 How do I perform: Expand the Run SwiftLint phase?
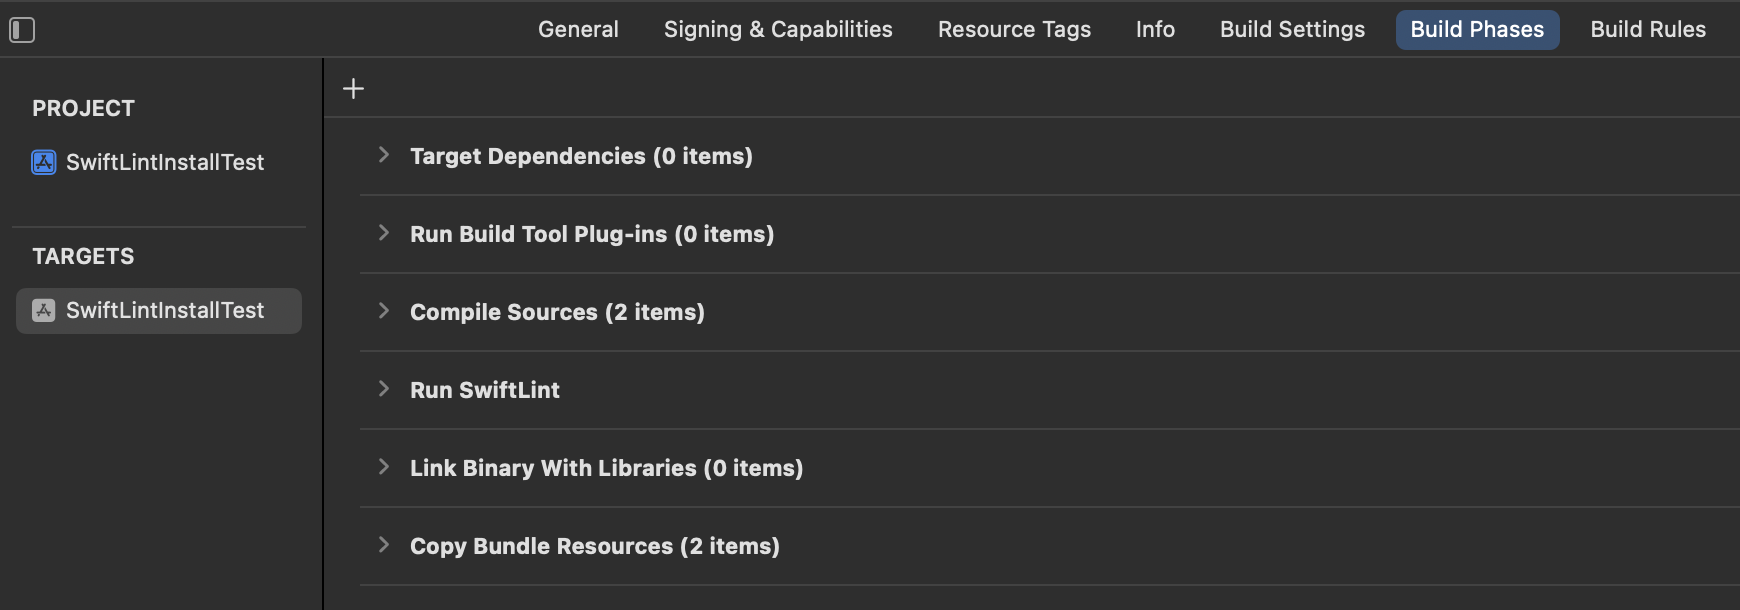(x=383, y=389)
